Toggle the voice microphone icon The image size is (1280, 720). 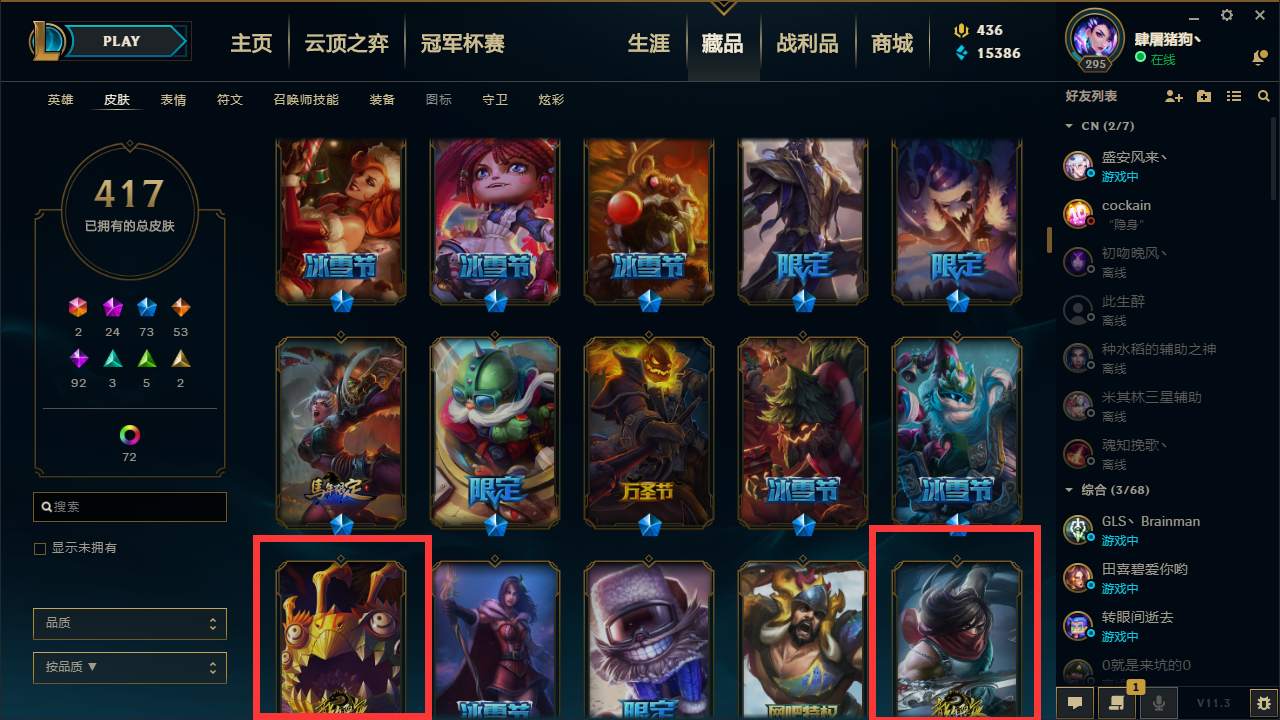(x=1159, y=702)
